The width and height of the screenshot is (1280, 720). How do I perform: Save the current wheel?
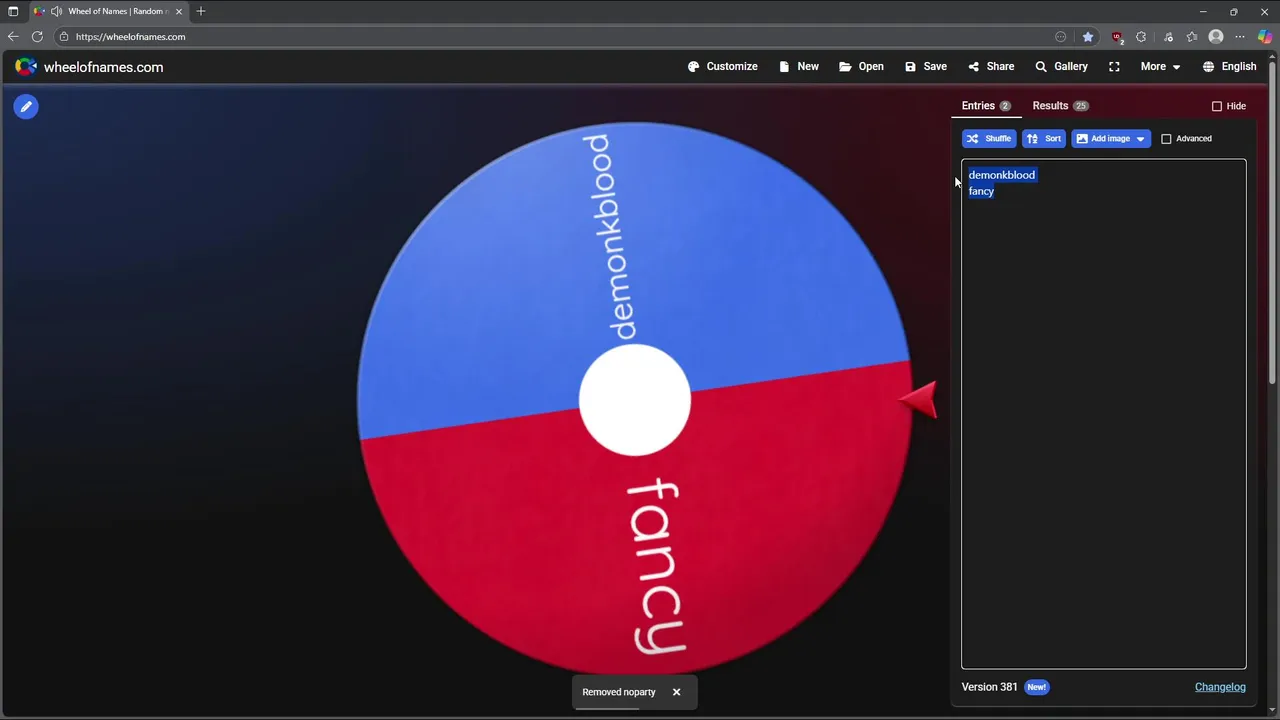point(926,67)
